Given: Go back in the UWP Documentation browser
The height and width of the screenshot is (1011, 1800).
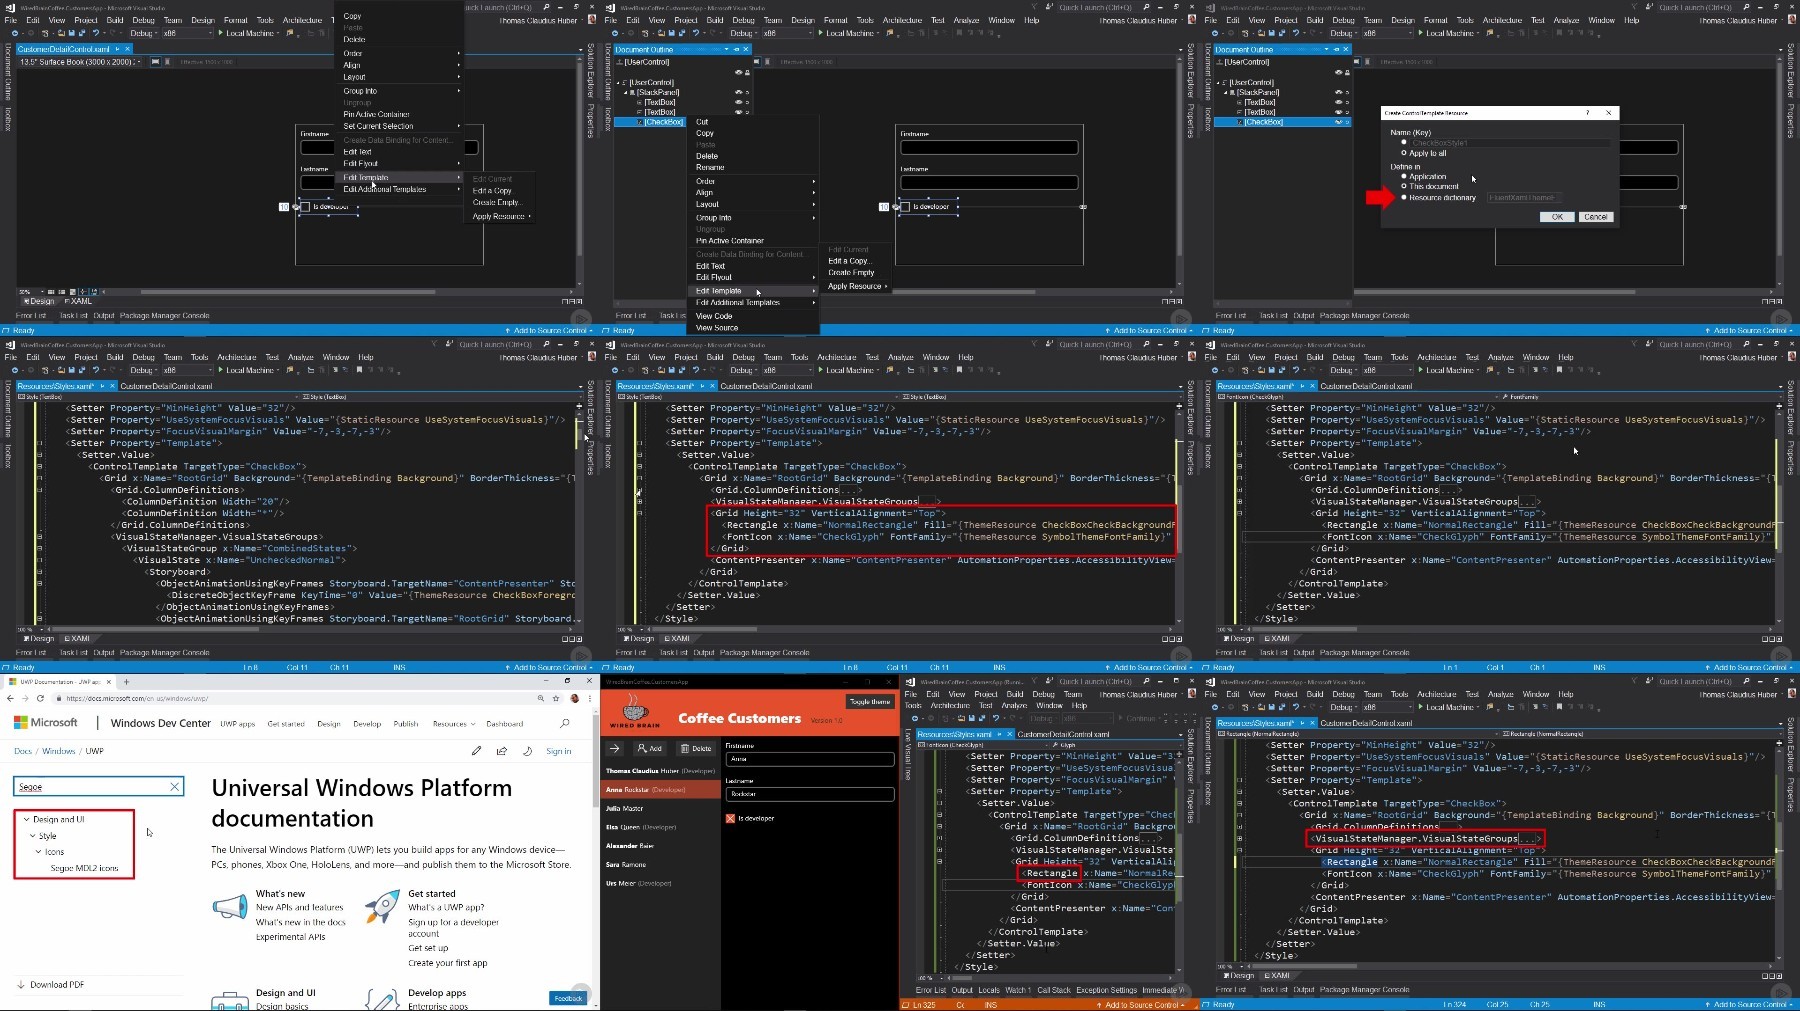Looking at the screenshot, I should [x=10, y=698].
